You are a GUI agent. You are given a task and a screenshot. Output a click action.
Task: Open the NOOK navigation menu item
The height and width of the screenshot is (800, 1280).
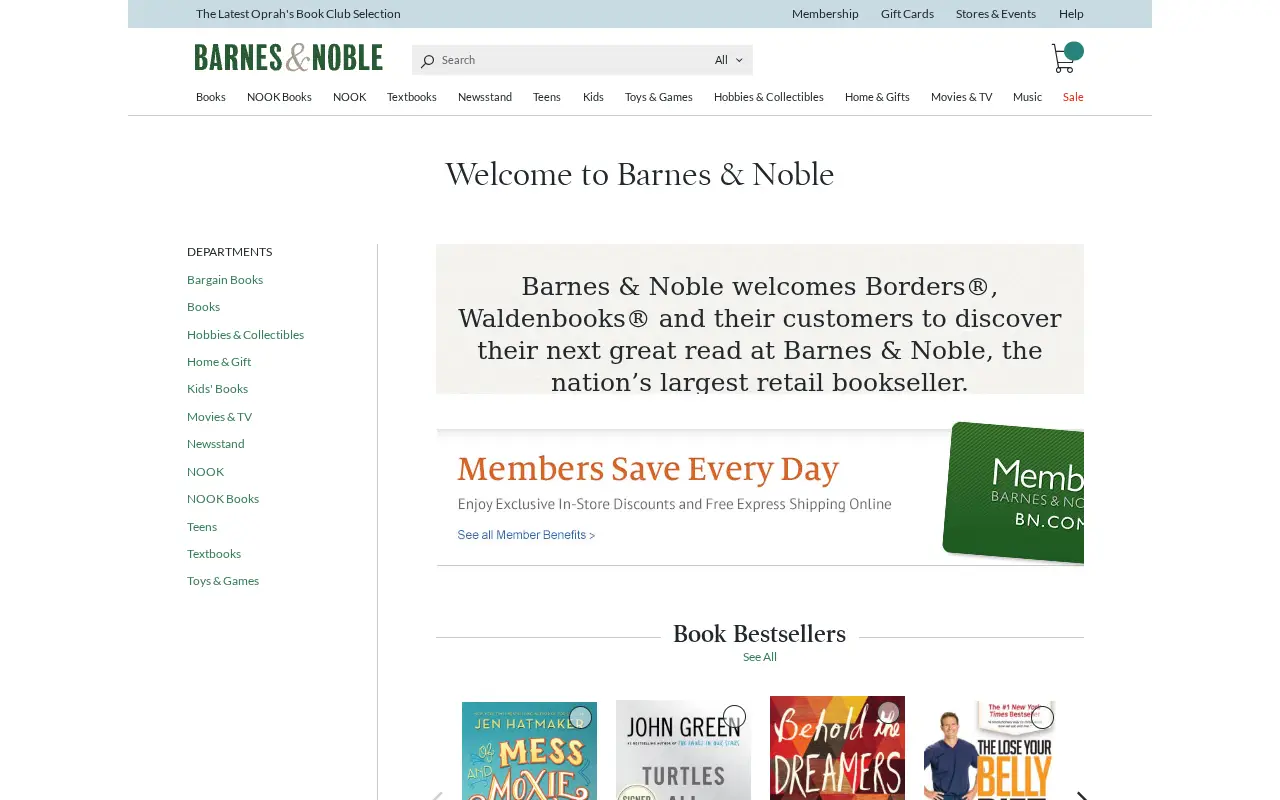(349, 97)
